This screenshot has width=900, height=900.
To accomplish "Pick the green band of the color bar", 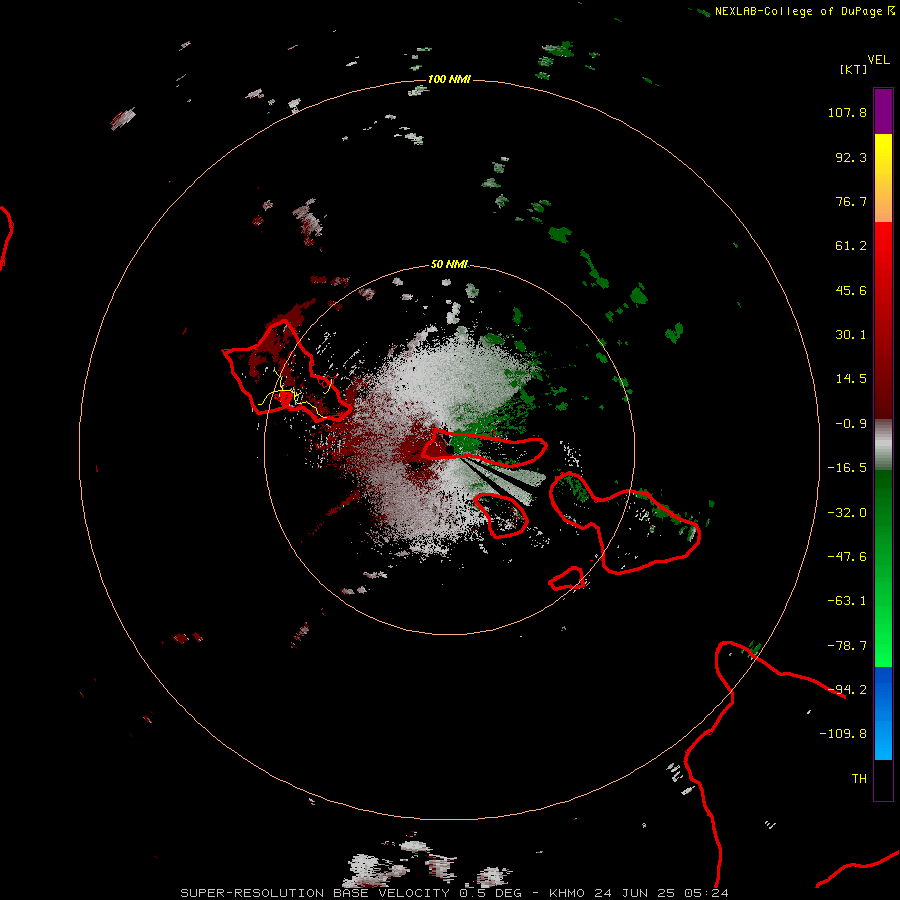I will [x=883, y=568].
